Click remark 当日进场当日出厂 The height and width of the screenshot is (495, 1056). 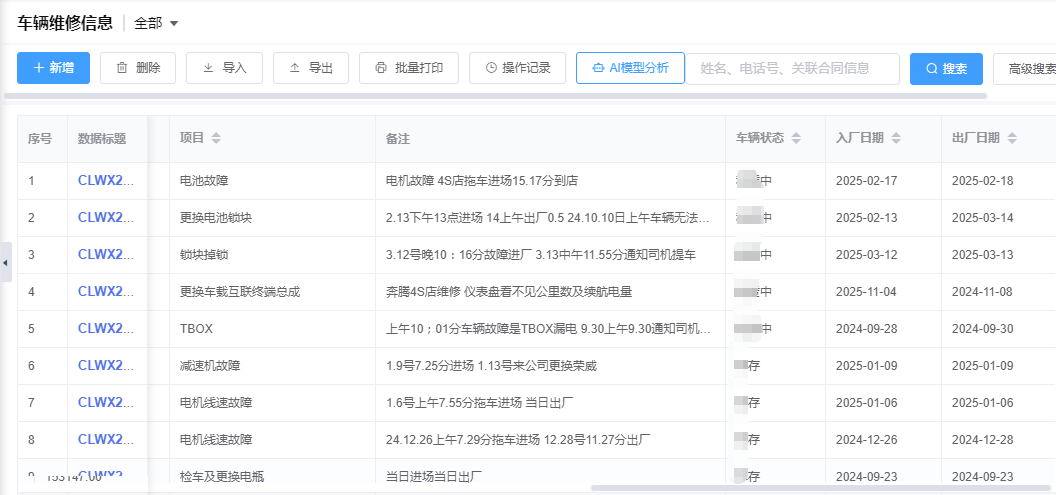[434, 476]
